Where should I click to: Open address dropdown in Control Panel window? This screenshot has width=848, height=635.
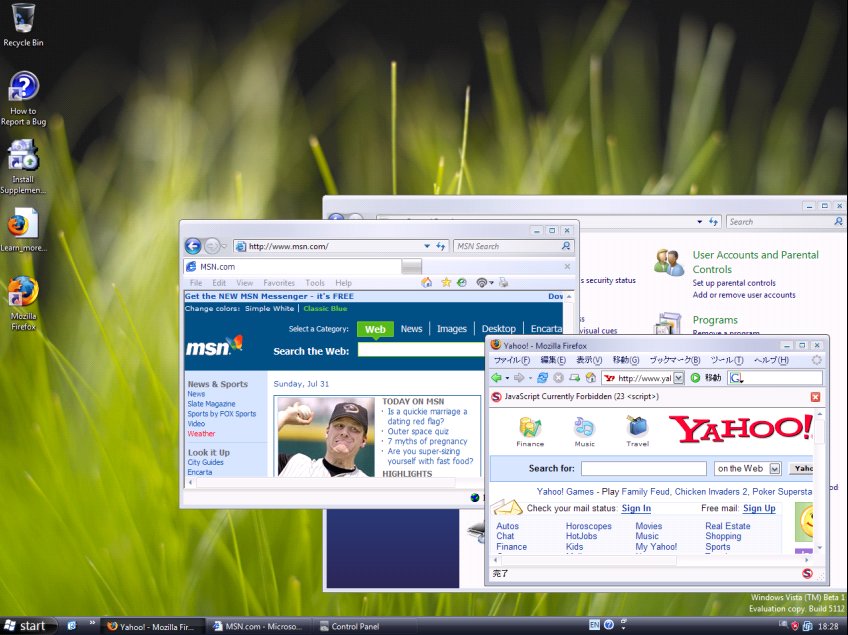pyautogui.click(x=700, y=222)
